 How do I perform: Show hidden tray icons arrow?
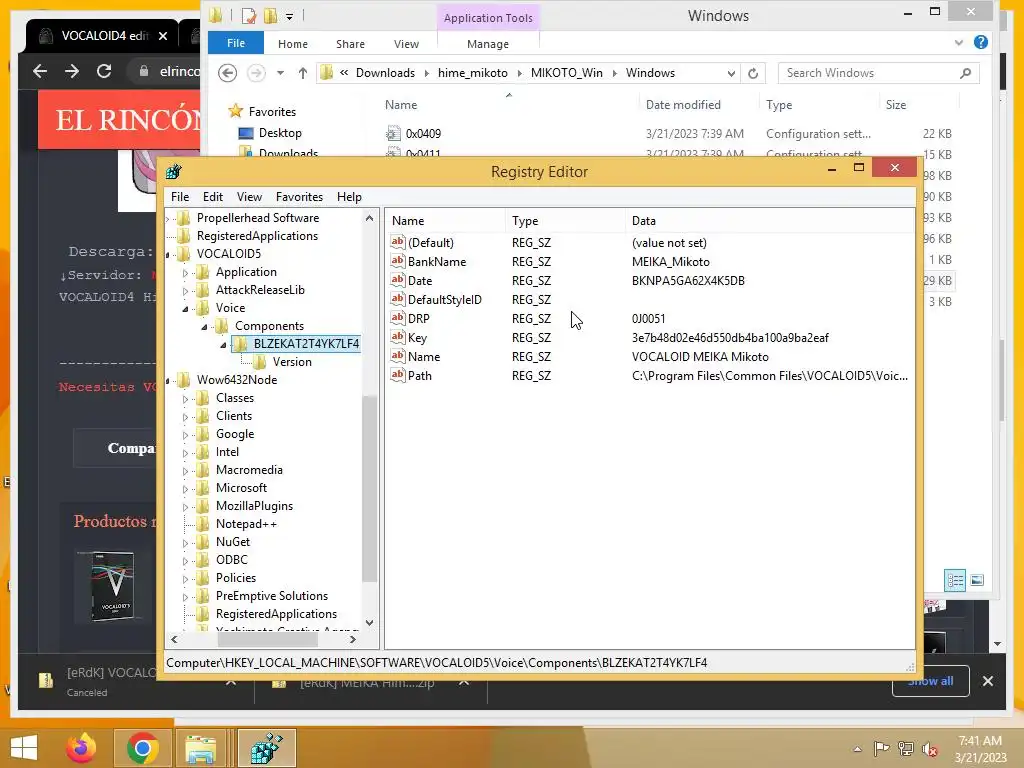click(x=857, y=749)
